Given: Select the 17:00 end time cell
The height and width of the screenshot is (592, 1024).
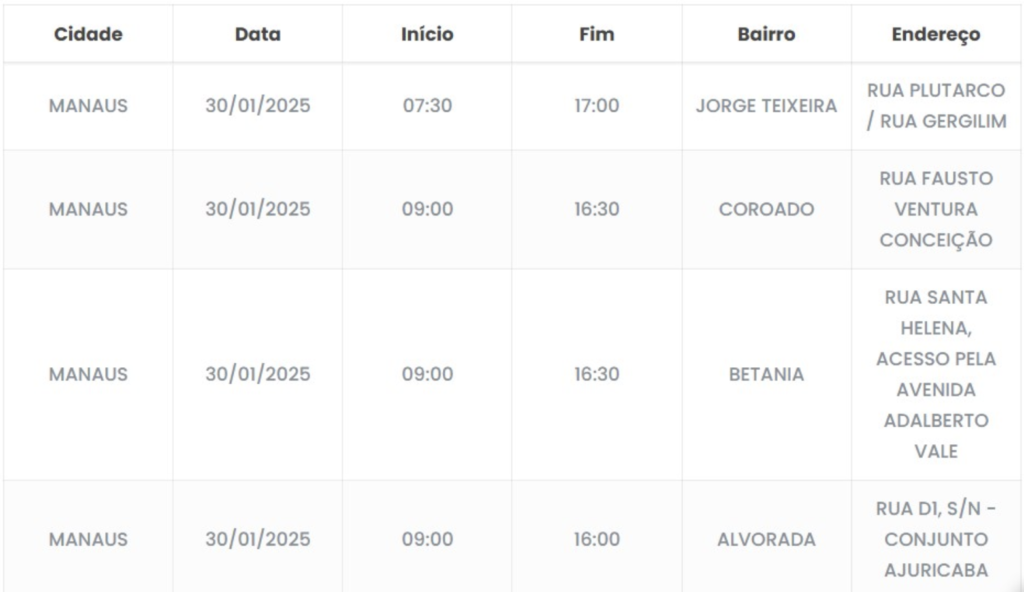Looking at the screenshot, I should point(596,106).
